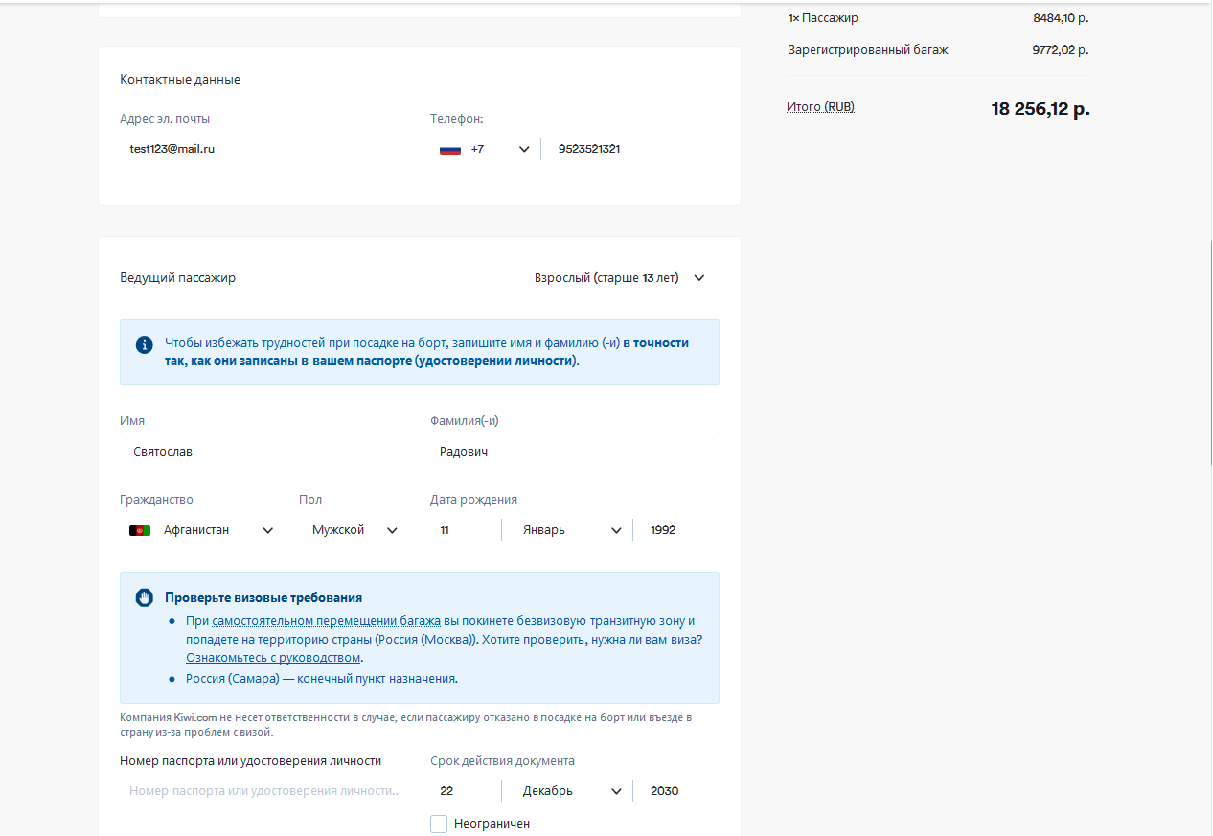Follow the Ознакомьтесь с руководством link

pyautogui.click(x=274, y=658)
